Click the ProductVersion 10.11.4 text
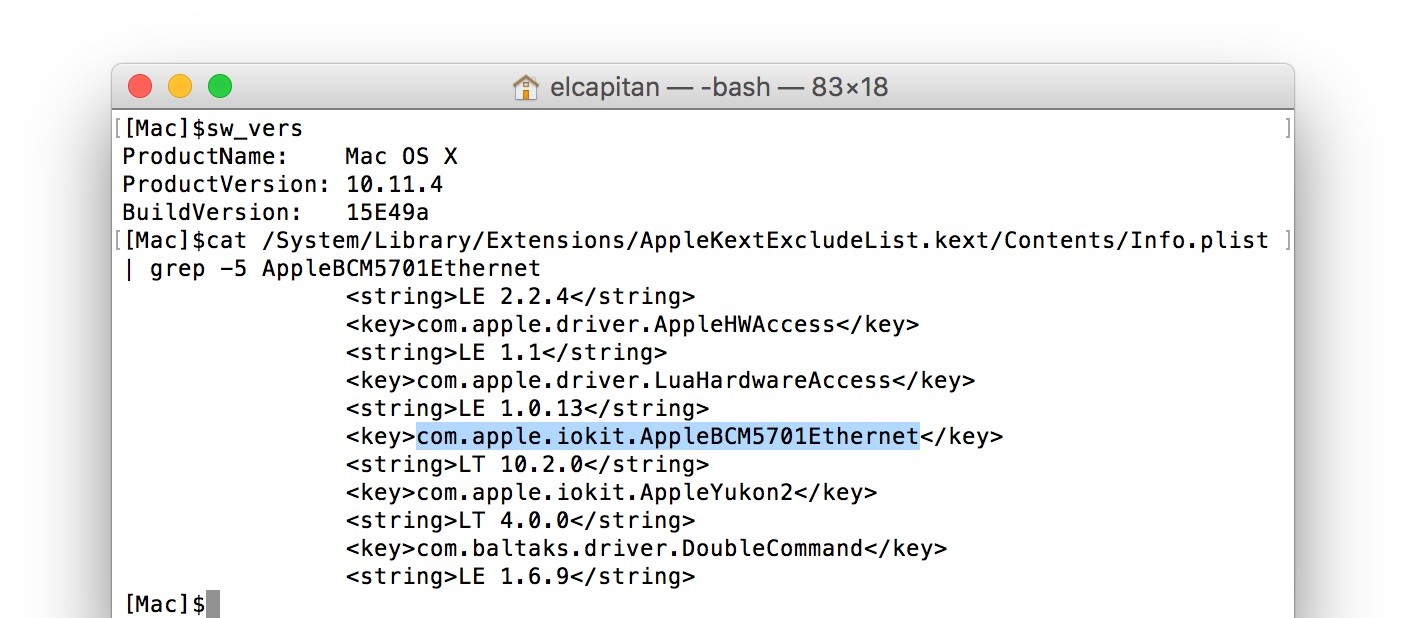Viewport: 1406px width, 618px height. click(394, 184)
